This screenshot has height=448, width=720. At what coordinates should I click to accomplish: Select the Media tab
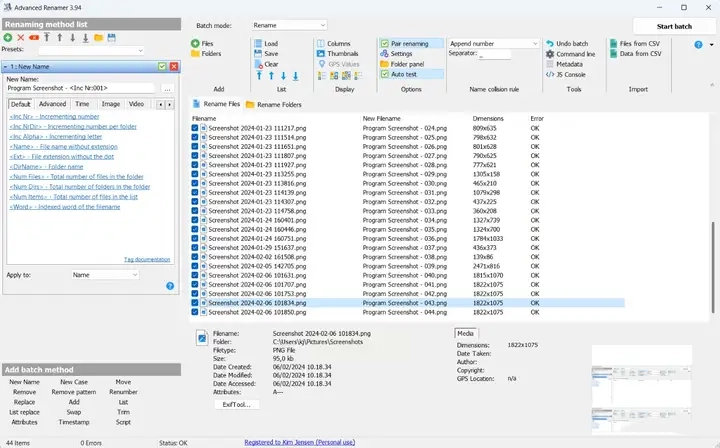click(x=465, y=333)
